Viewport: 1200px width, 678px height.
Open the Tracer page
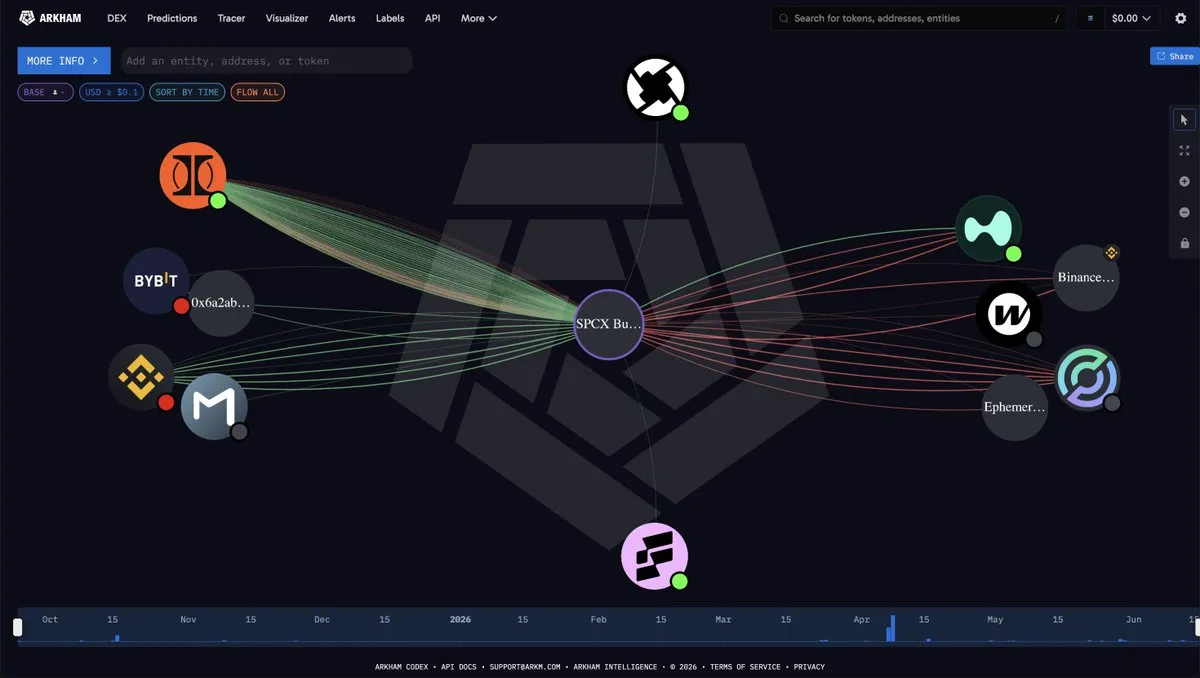click(x=231, y=18)
